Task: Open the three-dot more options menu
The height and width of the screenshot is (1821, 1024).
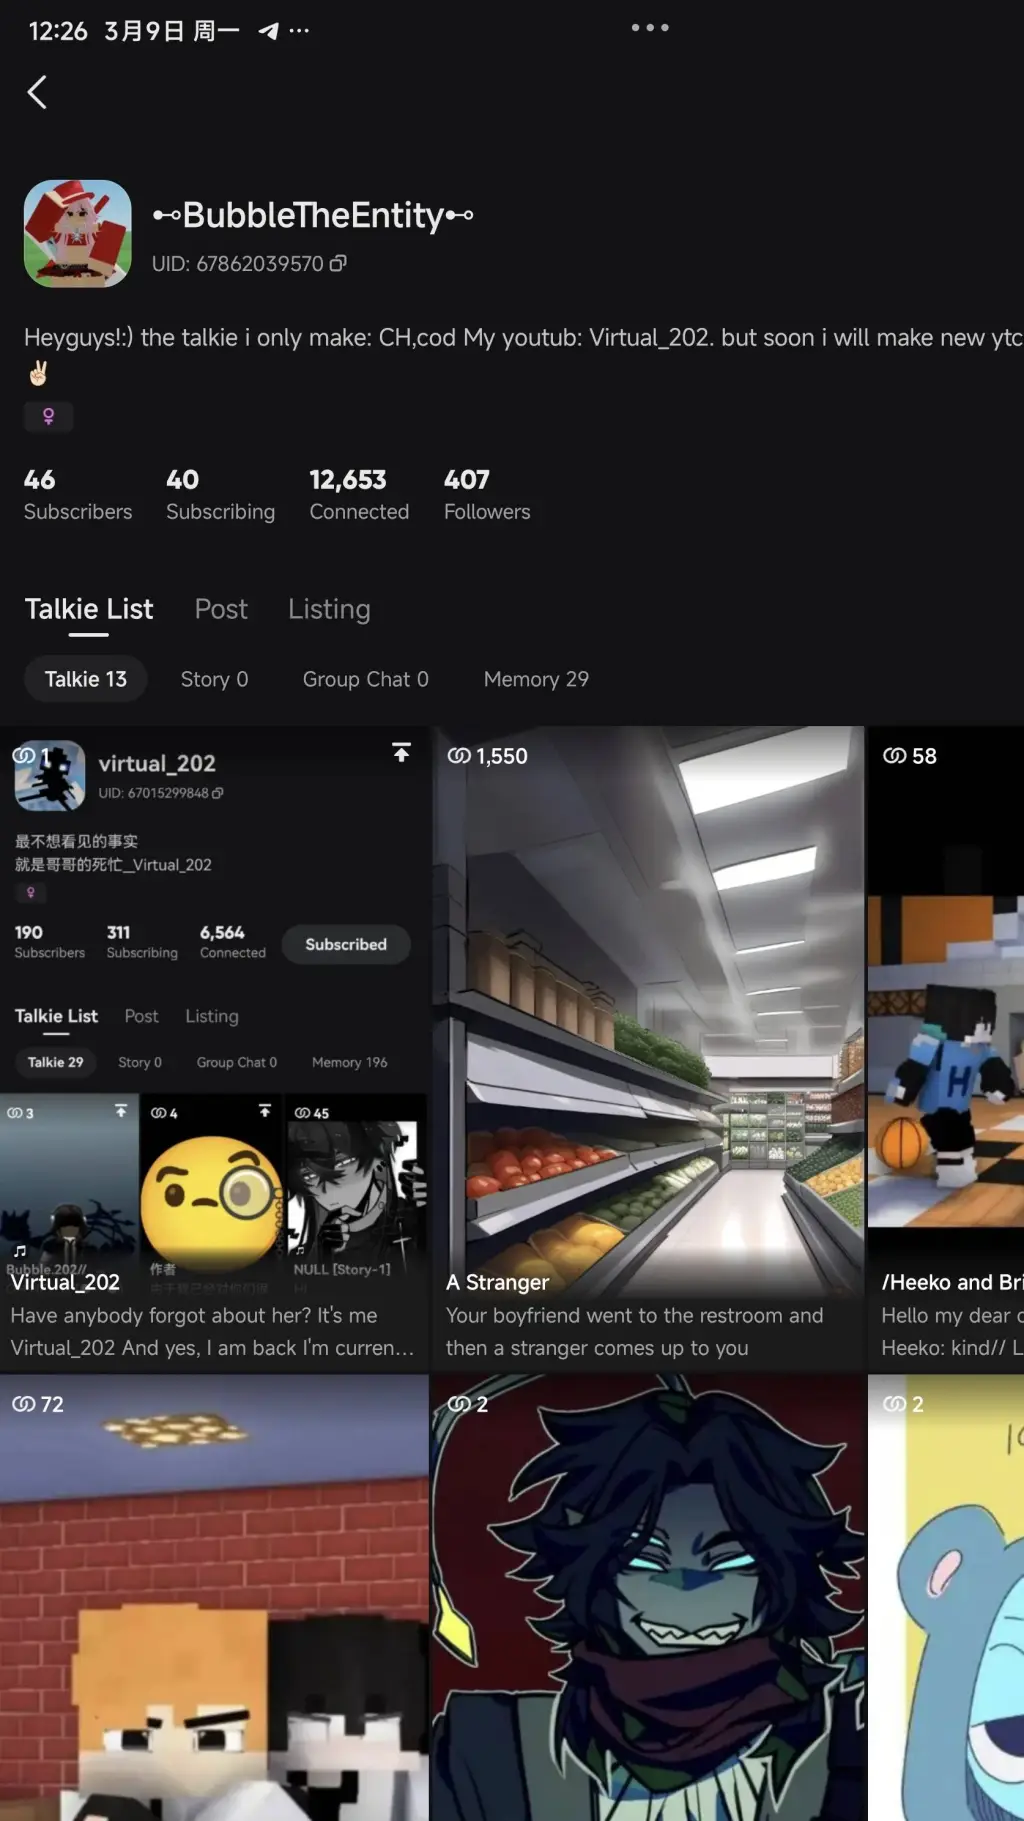Action: [650, 28]
